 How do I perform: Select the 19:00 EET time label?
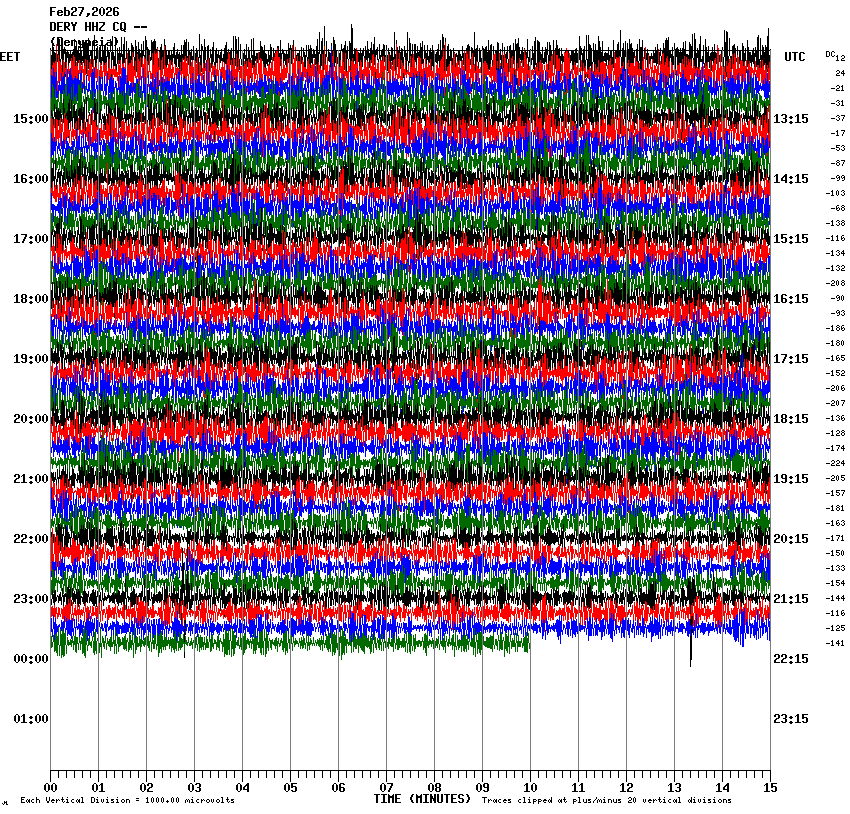pyautogui.click(x=30, y=359)
